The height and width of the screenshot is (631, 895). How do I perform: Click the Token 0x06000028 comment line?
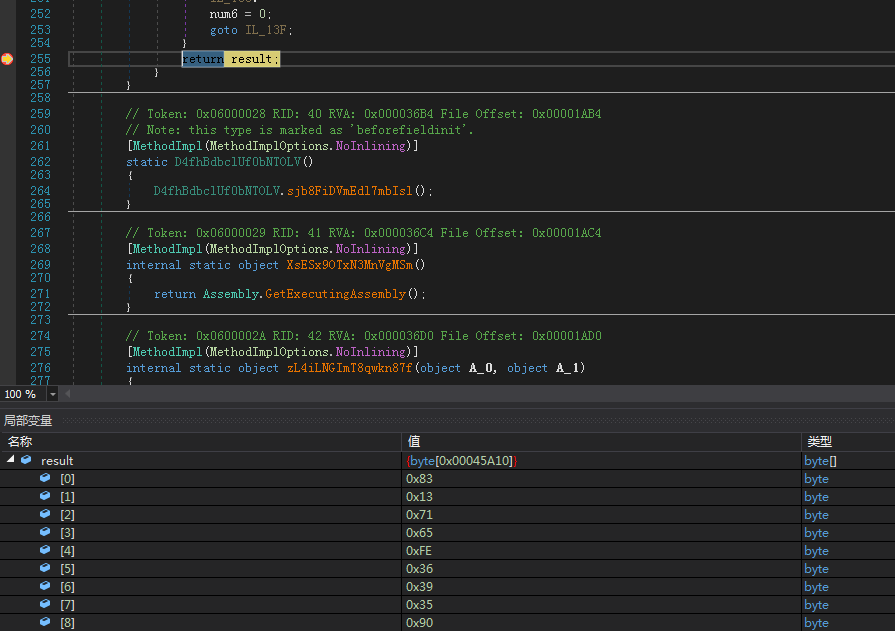(363, 114)
